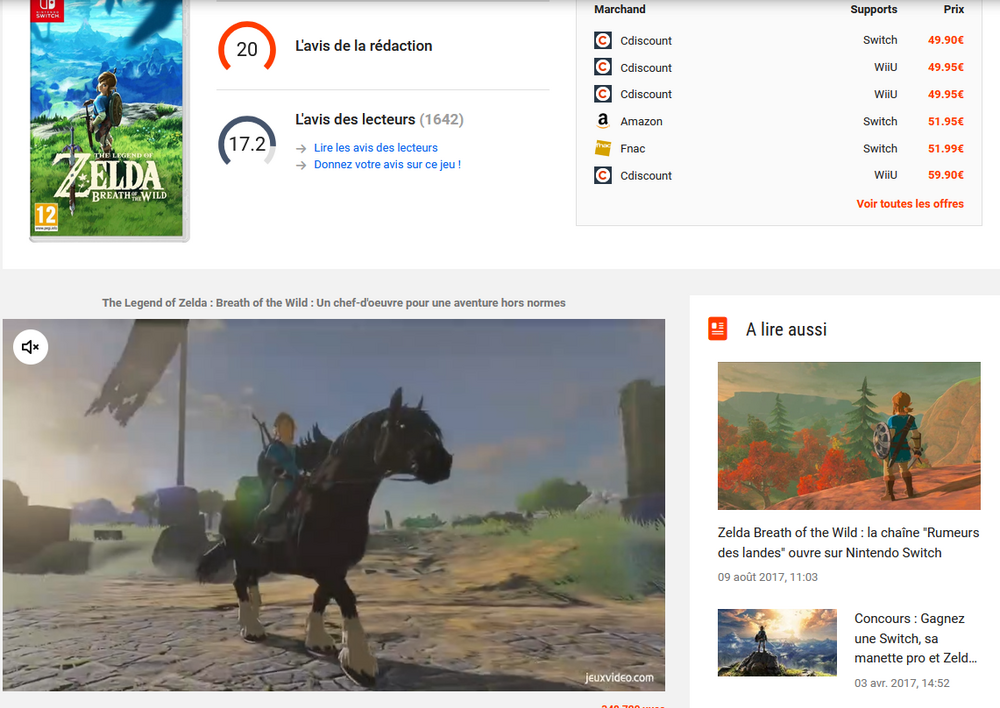
Task: Click the Cdiscount icon for 59.90€ WiiU offer
Action: (x=602, y=175)
